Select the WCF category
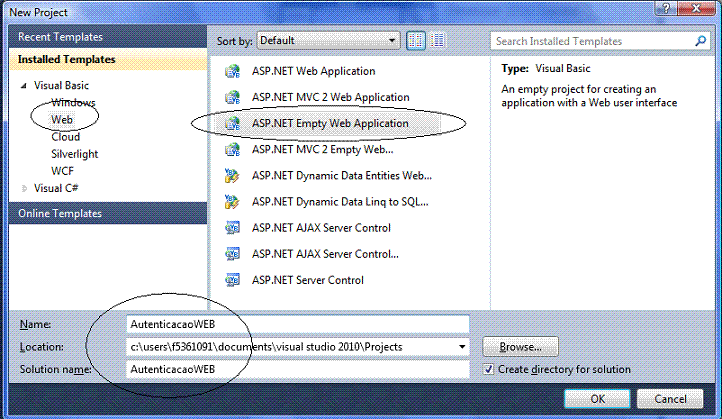This screenshot has height=419, width=722. click(x=62, y=171)
